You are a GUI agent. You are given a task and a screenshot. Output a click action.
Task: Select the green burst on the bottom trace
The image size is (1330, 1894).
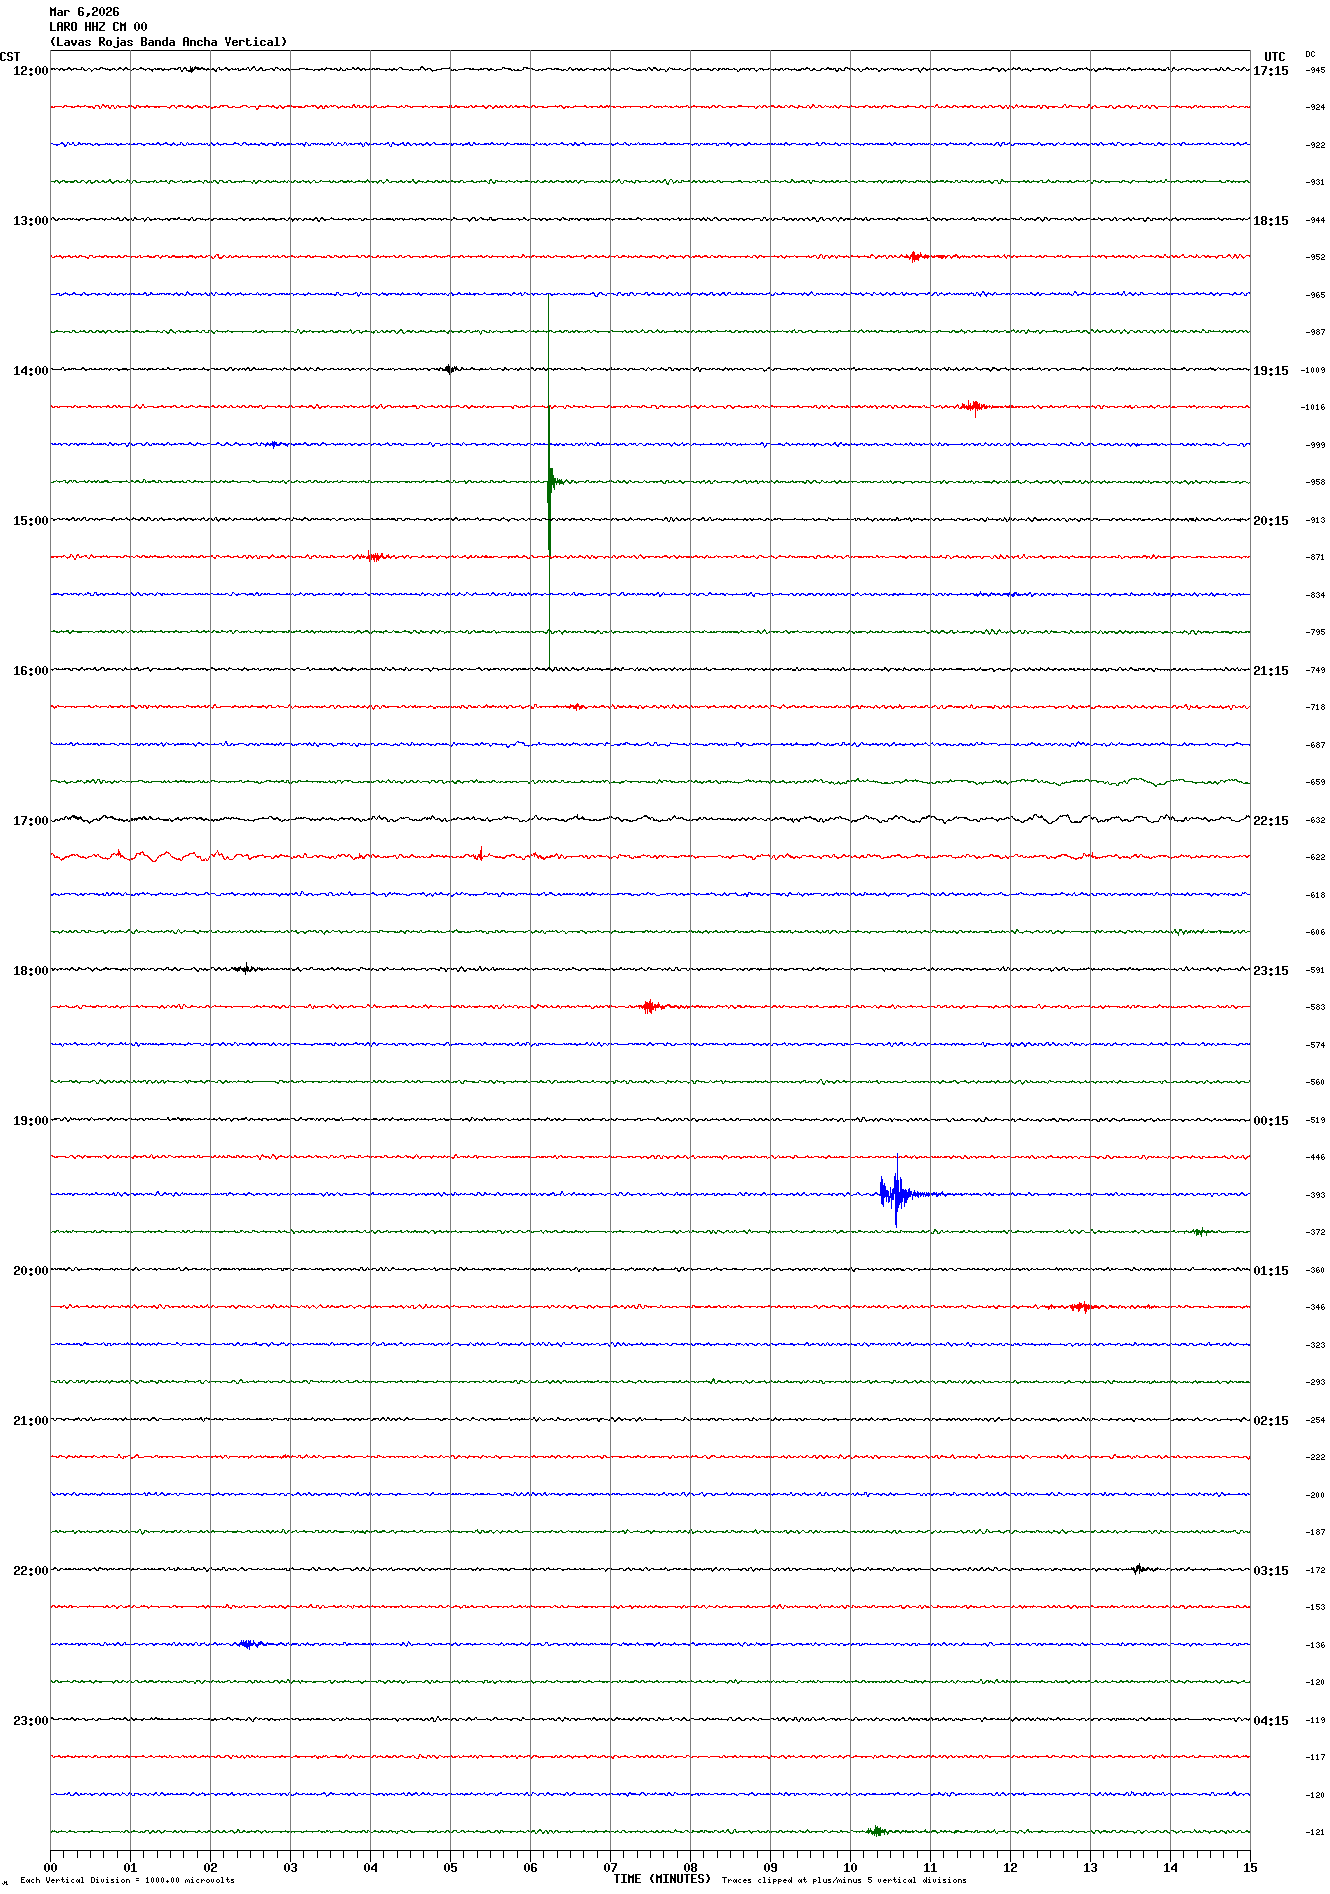876,1831
